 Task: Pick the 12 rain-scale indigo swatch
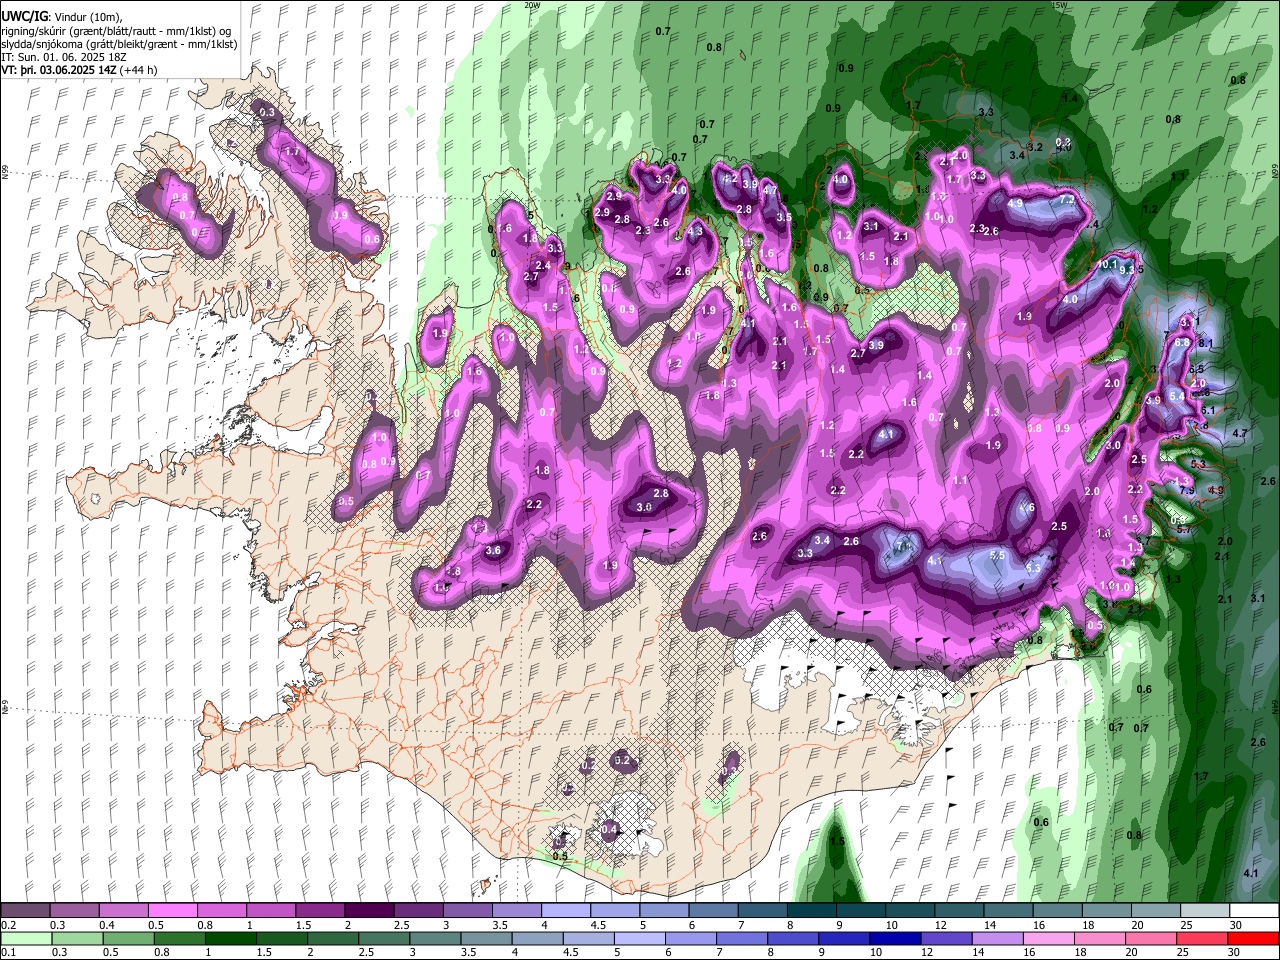[945, 939]
